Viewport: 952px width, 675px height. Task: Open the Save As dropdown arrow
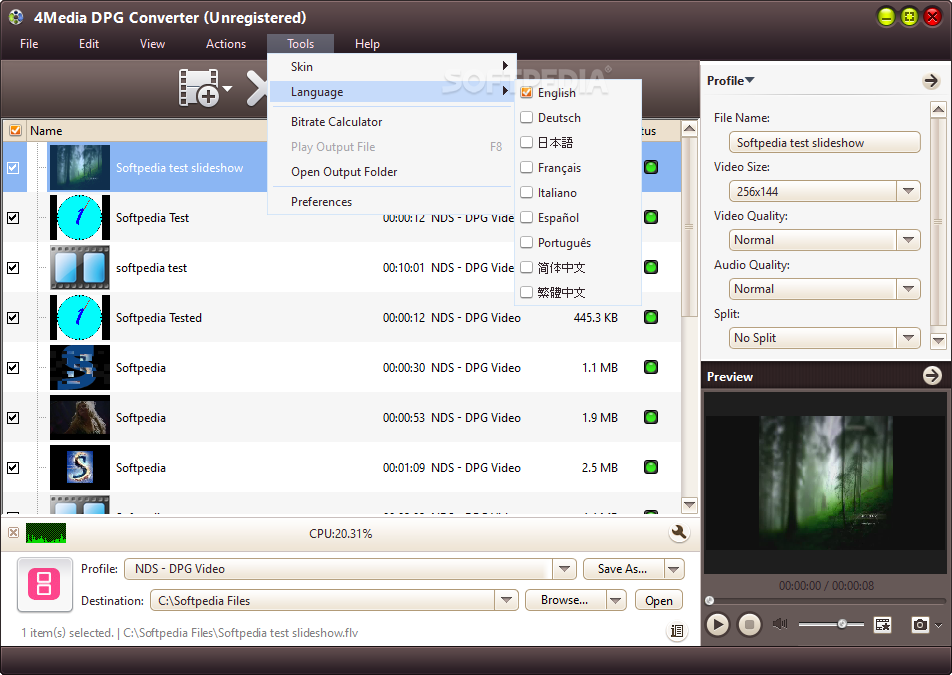point(674,569)
